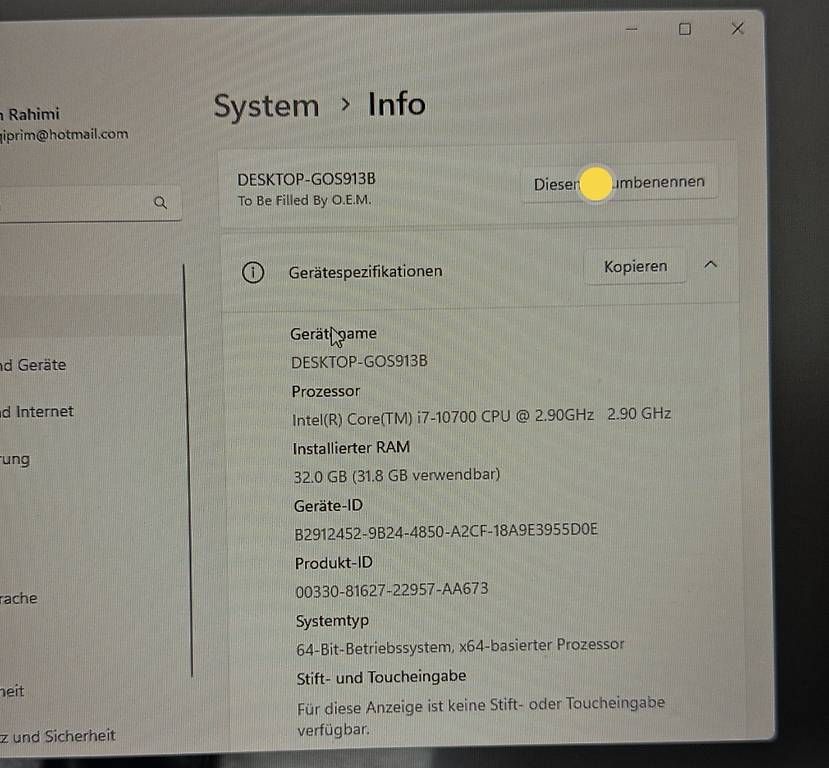Select the Installierter RAM label
The image size is (829, 768).
pyautogui.click(x=351, y=448)
